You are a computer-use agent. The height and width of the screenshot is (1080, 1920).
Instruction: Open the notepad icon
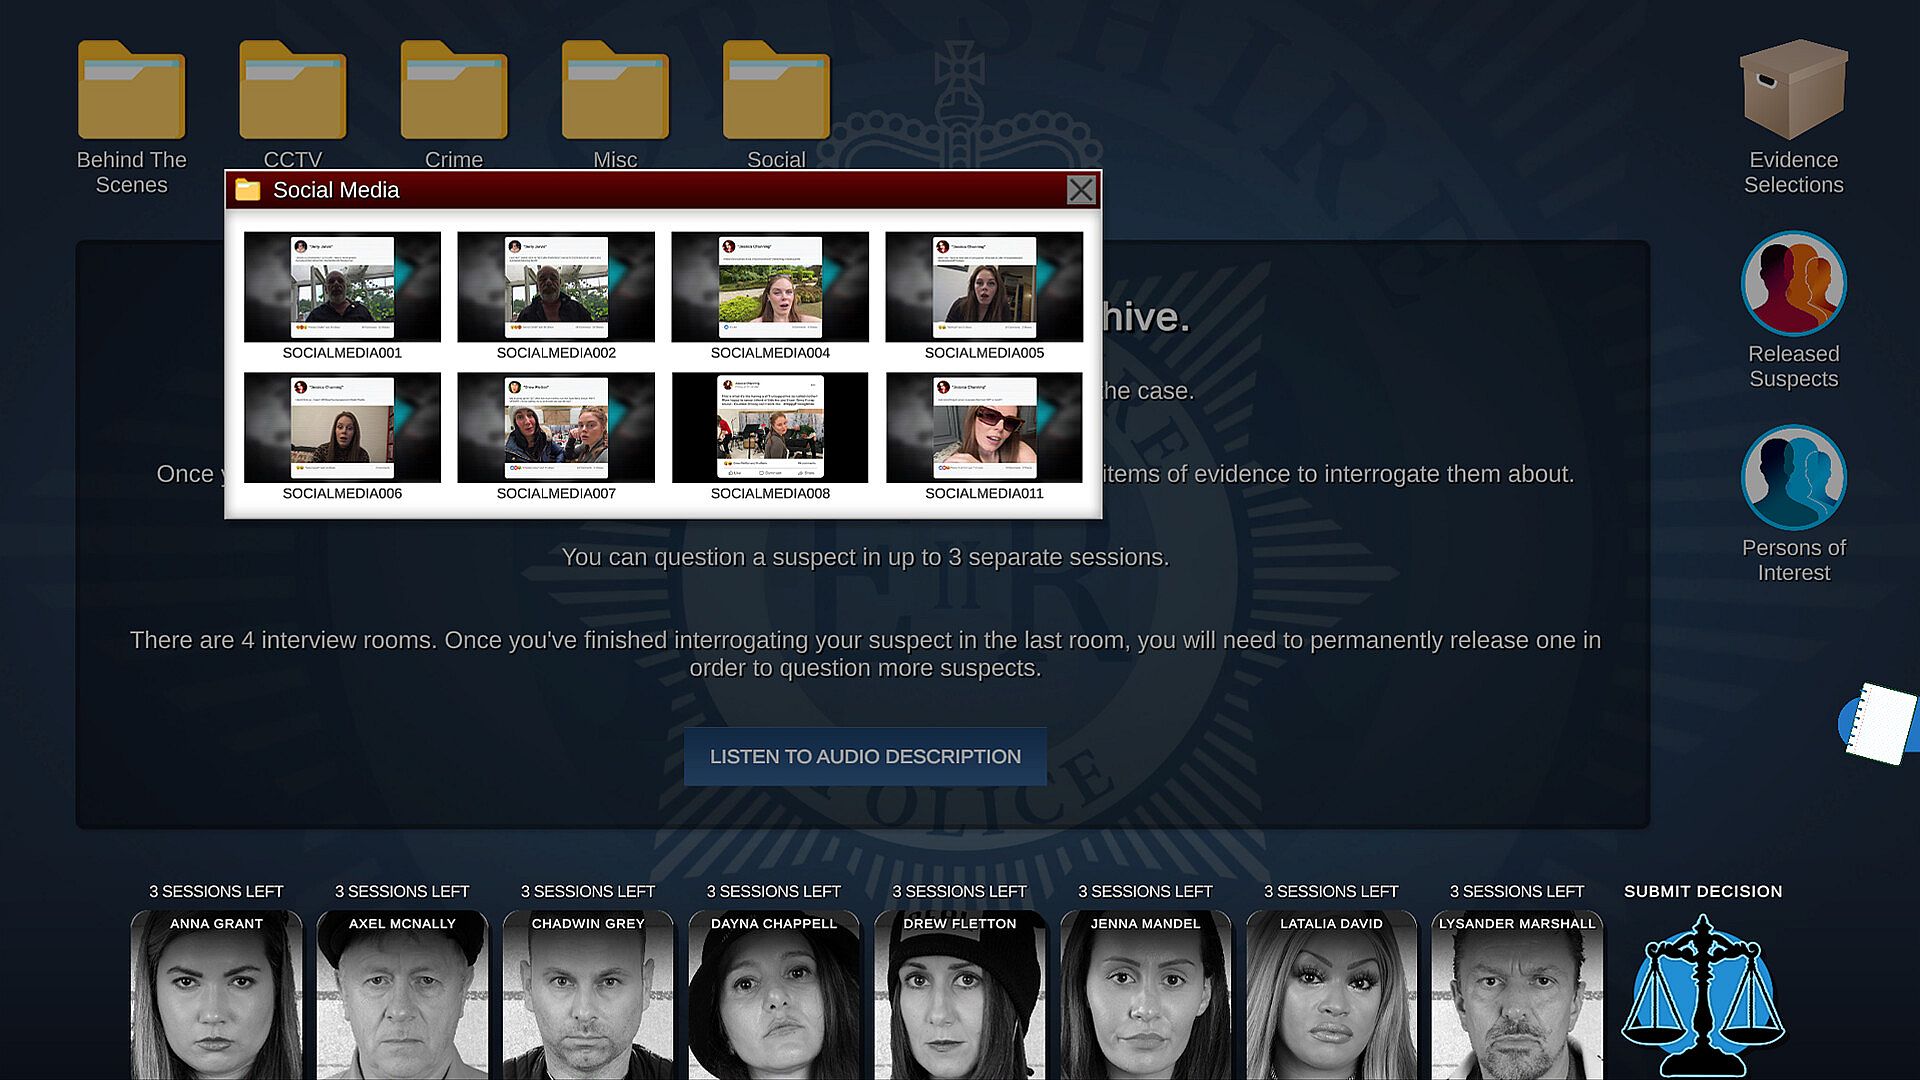coord(1880,723)
